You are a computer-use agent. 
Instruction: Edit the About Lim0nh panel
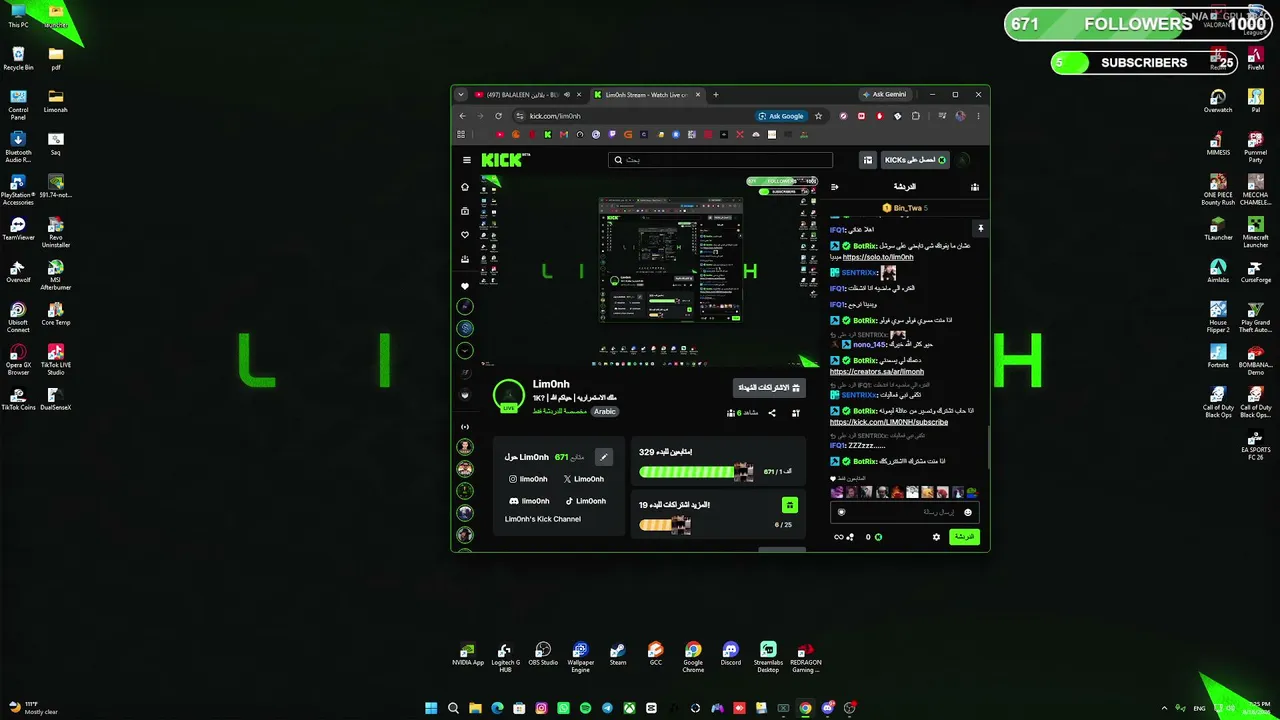coord(603,457)
